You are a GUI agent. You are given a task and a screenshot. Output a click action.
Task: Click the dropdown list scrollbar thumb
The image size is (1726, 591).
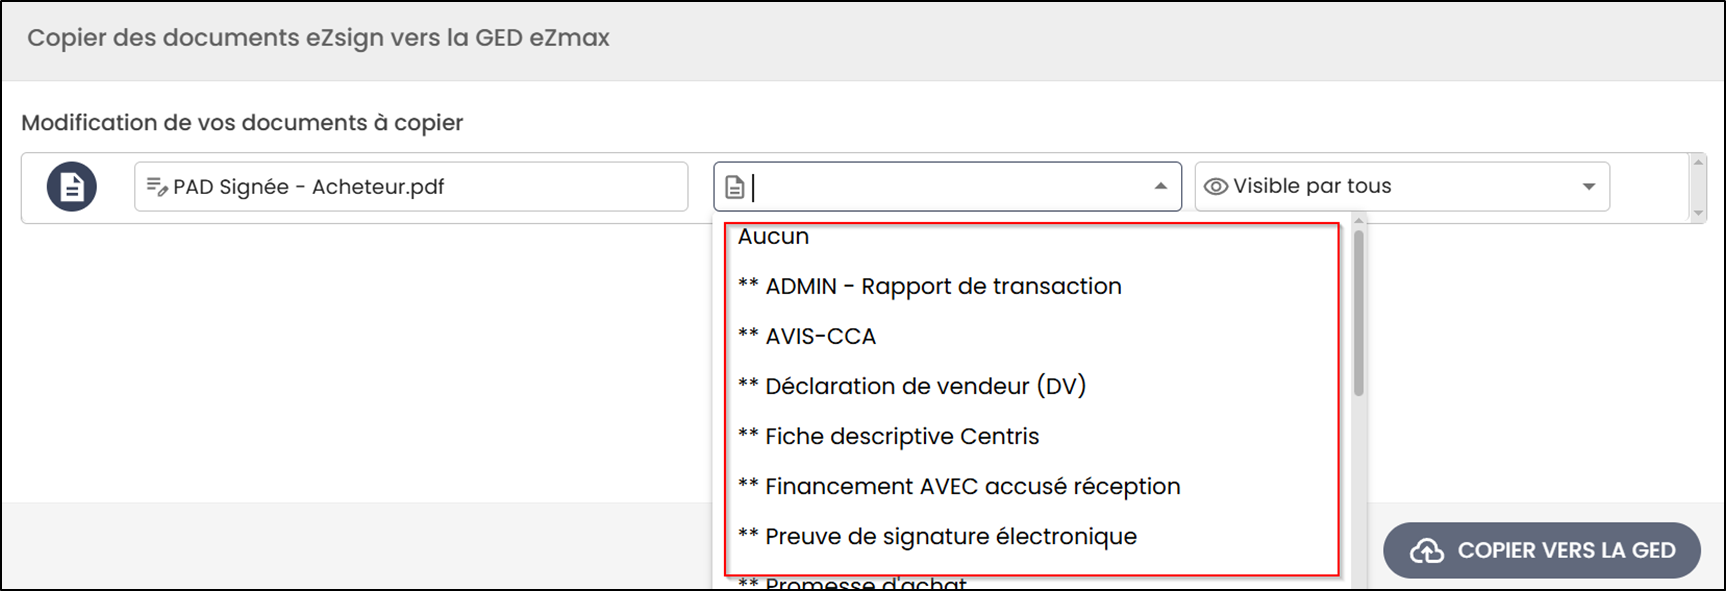tap(1358, 313)
